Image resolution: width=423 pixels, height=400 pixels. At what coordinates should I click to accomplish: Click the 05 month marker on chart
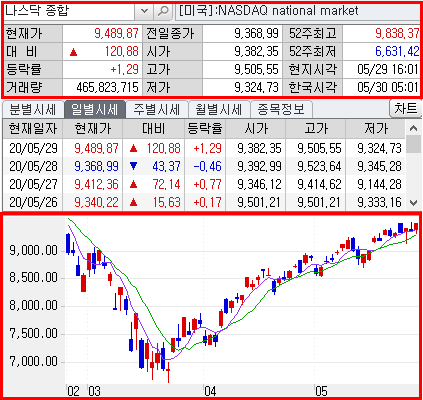click(321, 391)
